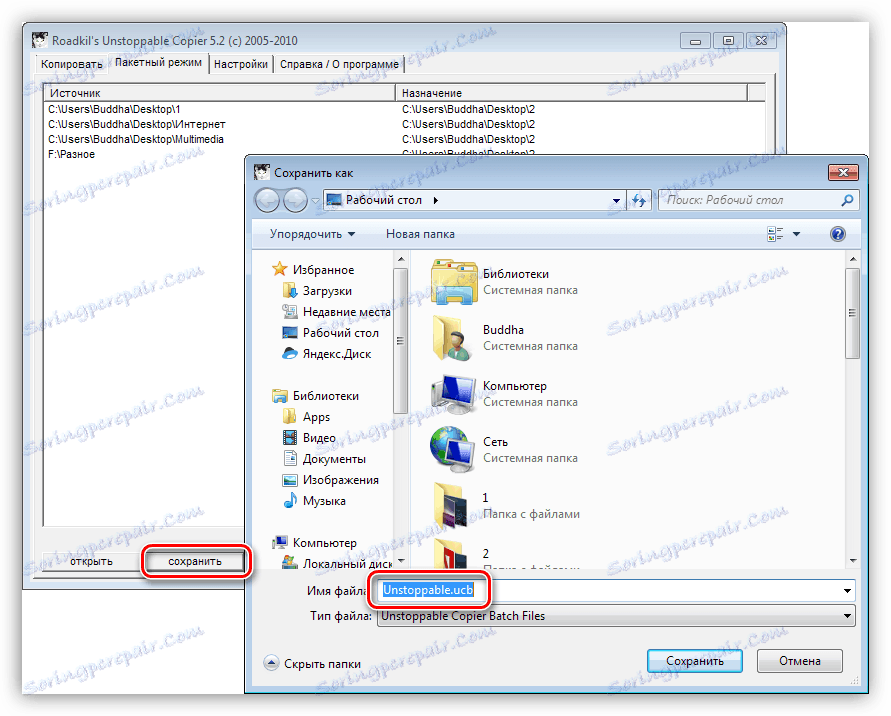
Task: Click the Сохранить как dialog title icon
Action: pos(261,172)
